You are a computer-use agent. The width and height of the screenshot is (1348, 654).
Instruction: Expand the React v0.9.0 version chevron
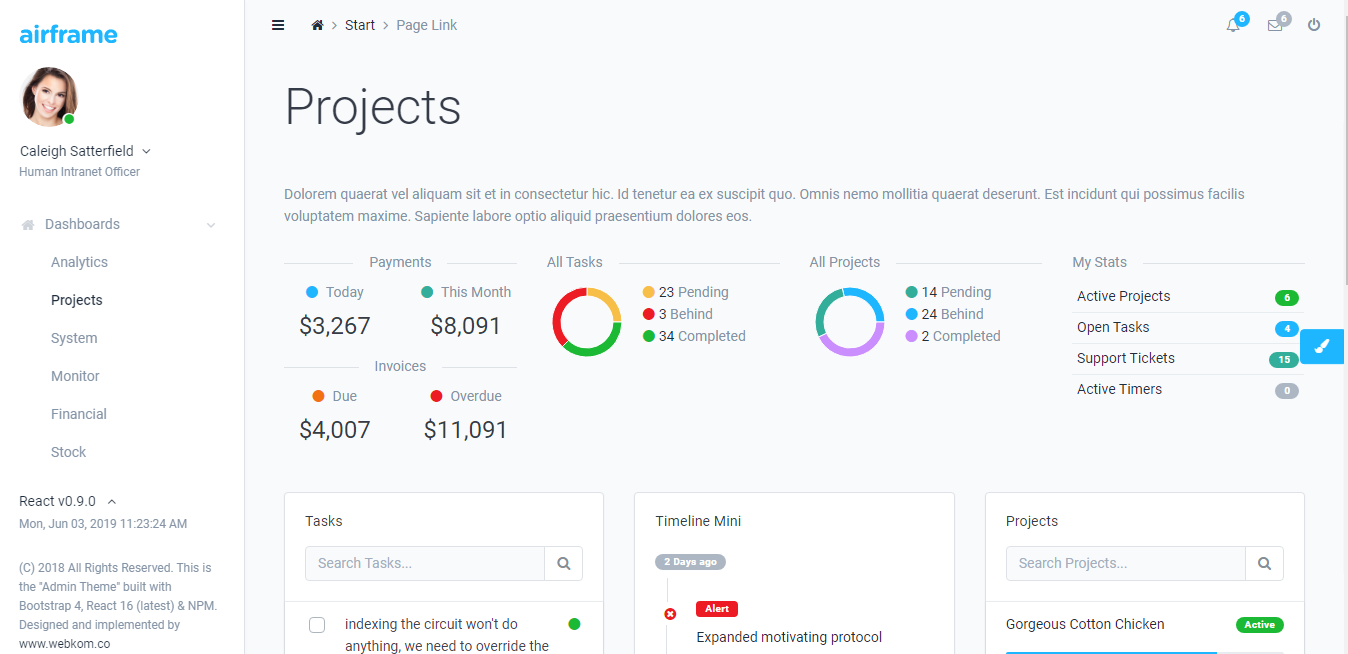tap(111, 501)
